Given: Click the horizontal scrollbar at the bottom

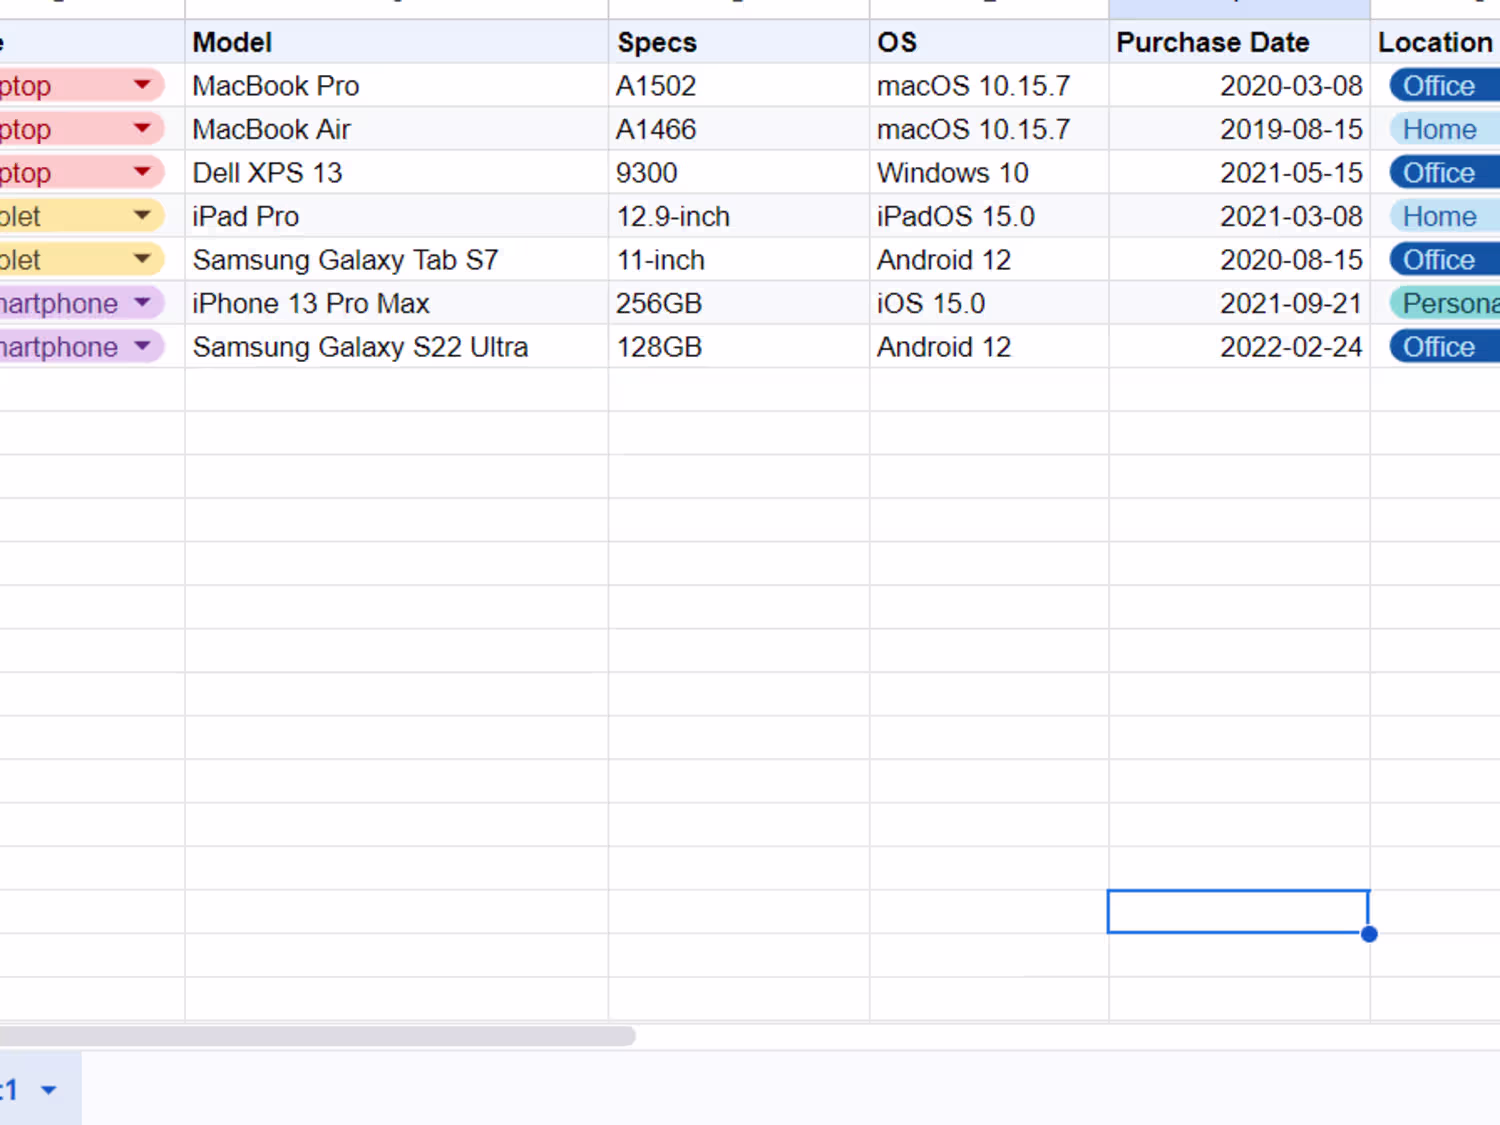Looking at the screenshot, I should (x=320, y=1036).
